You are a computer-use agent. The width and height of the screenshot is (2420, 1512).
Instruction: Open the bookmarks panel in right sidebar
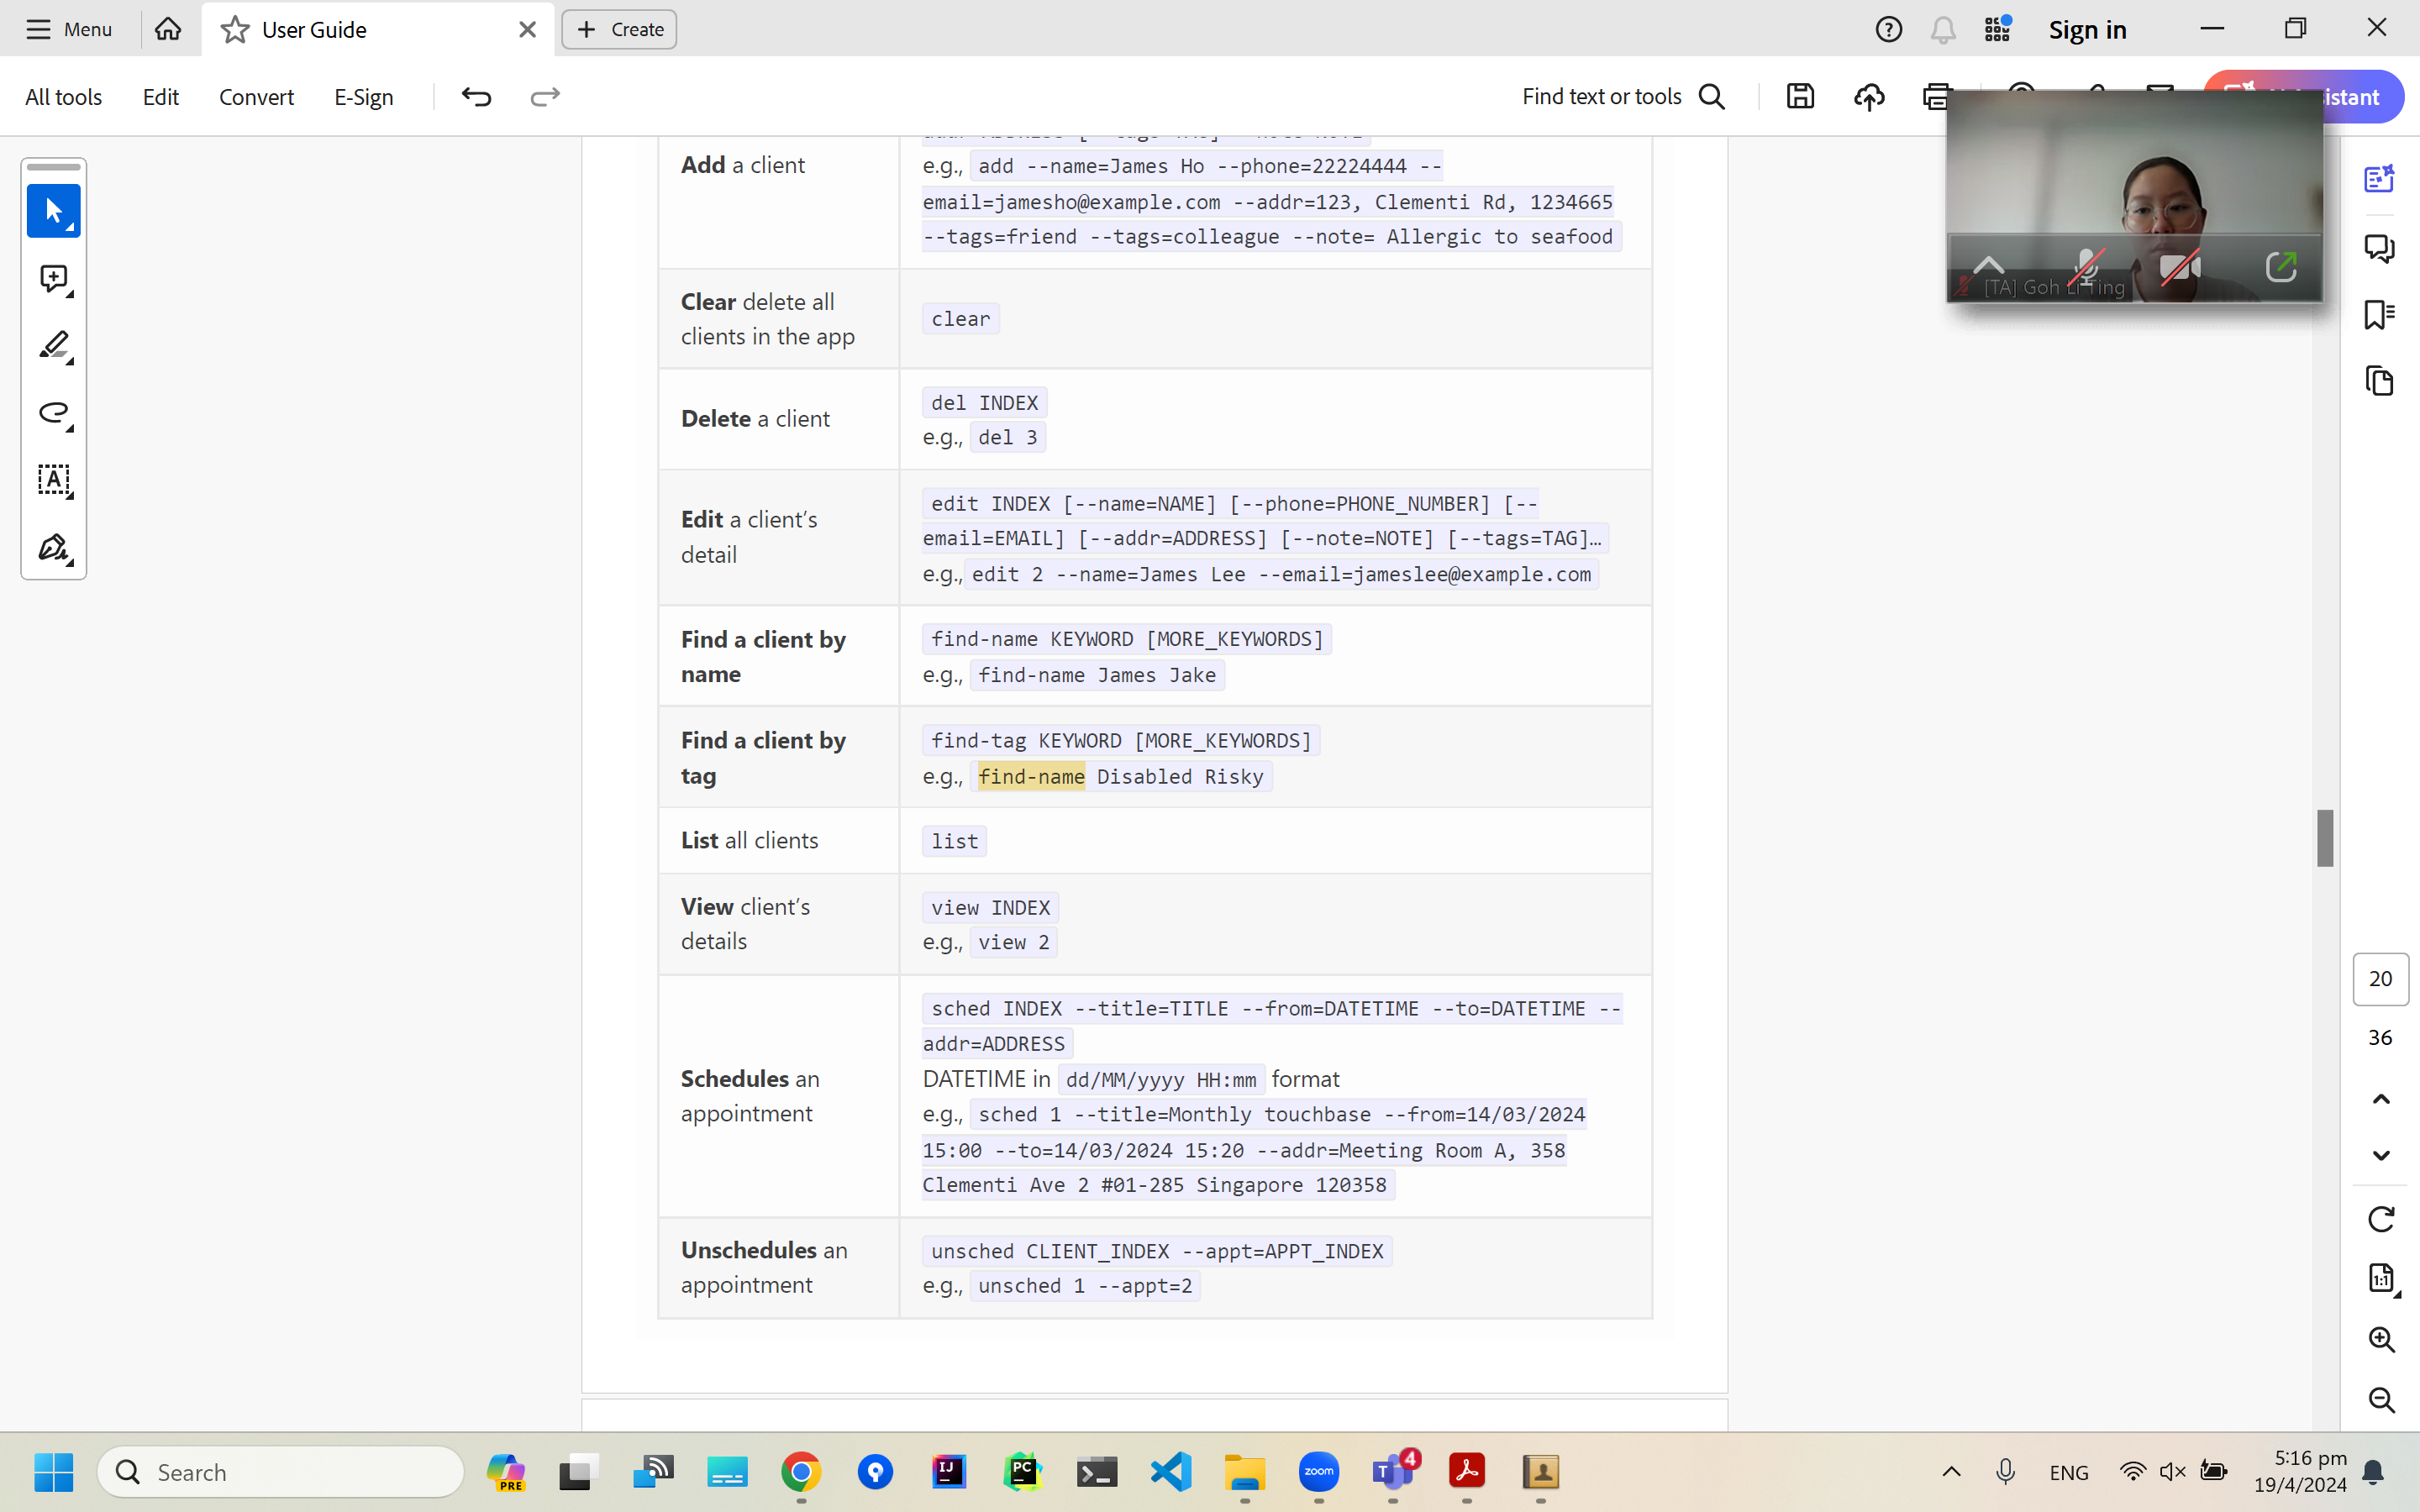pos(2379,315)
